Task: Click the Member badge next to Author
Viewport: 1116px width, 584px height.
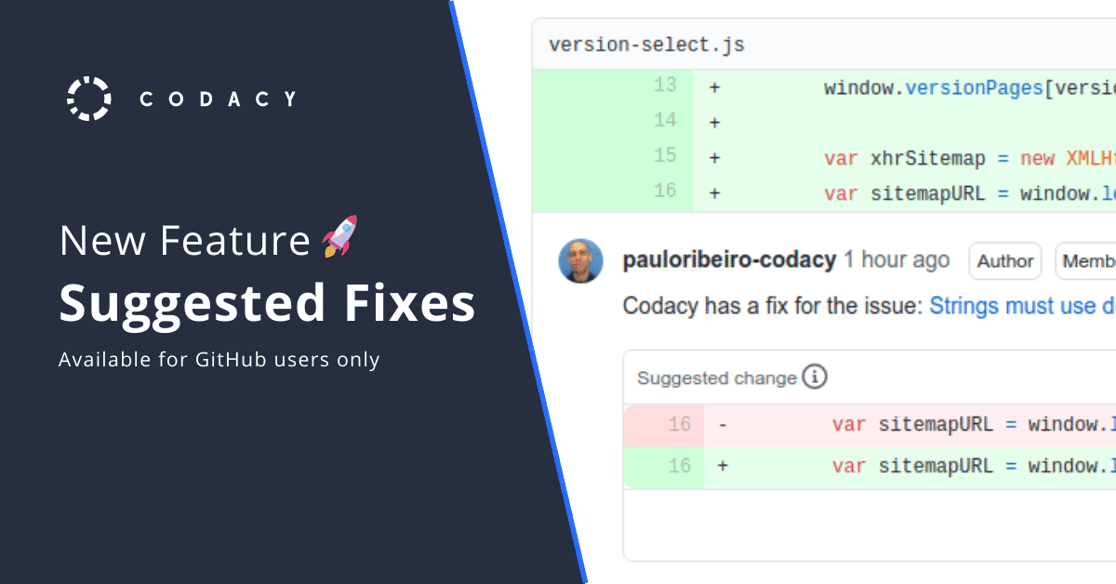Action: [x=1088, y=261]
